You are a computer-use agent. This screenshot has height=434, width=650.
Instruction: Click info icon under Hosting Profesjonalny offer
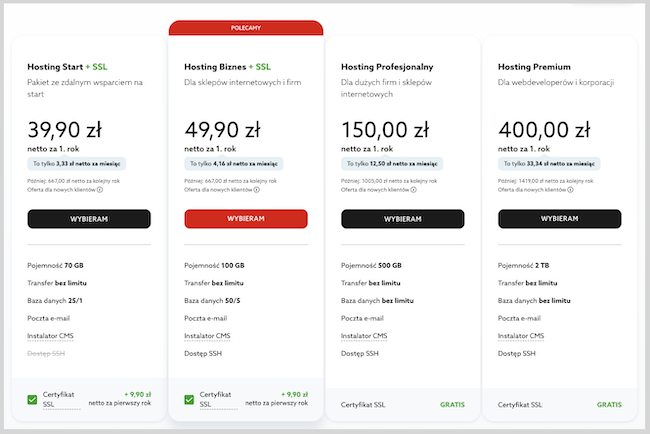tap(413, 190)
